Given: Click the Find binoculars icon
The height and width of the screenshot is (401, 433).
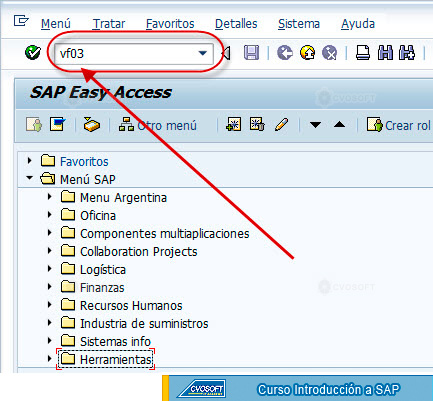Looking at the screenshot, I should pyautogui.click(x=385, y=53).
